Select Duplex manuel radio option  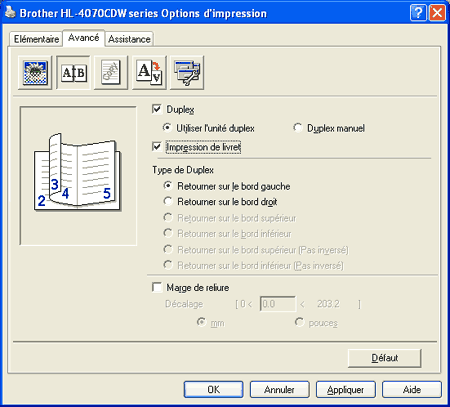pyautogui.click(x=298, y=128)
